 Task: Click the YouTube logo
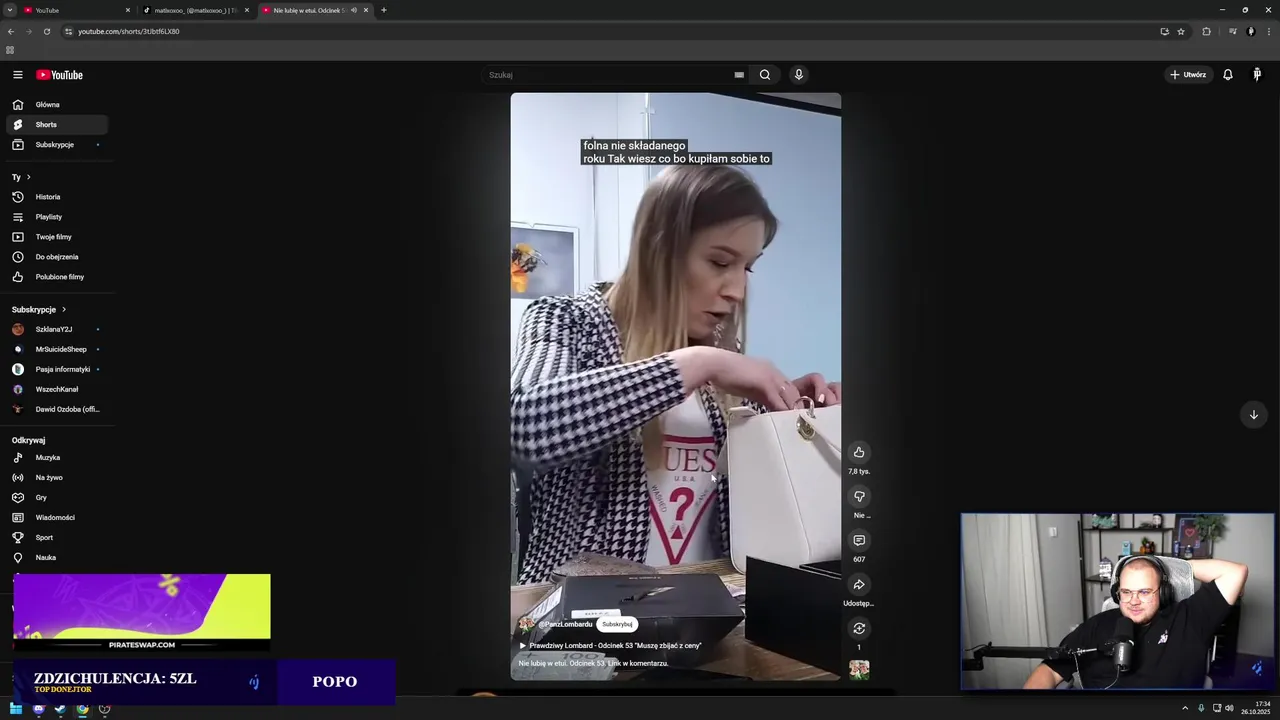pos(60,75)
